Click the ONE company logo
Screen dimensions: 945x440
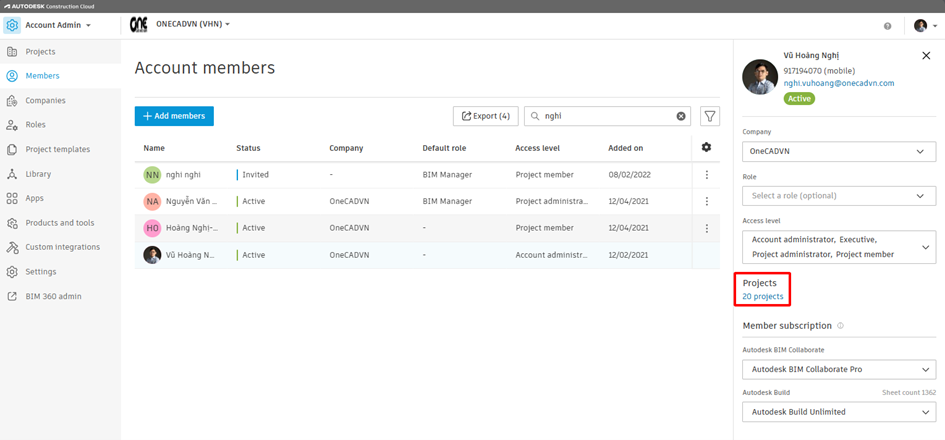pos(139,25)
